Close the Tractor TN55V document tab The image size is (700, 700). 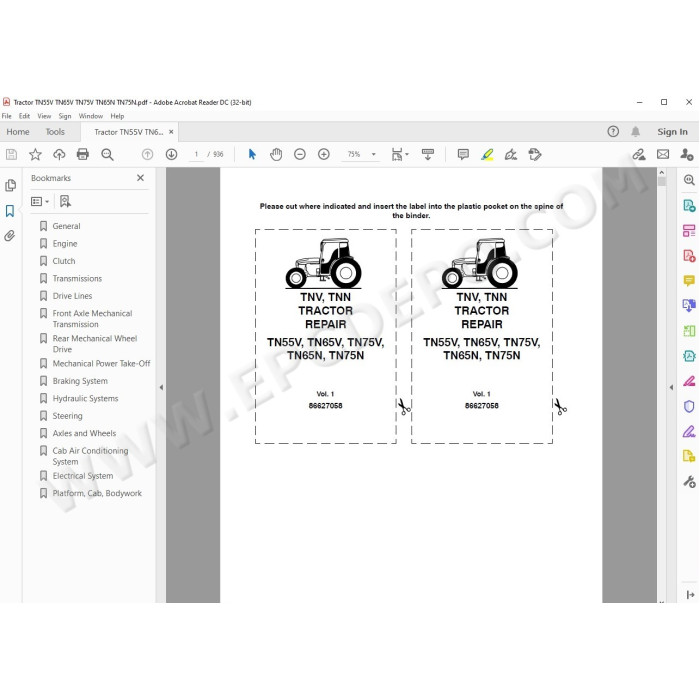tap(171, 132)
